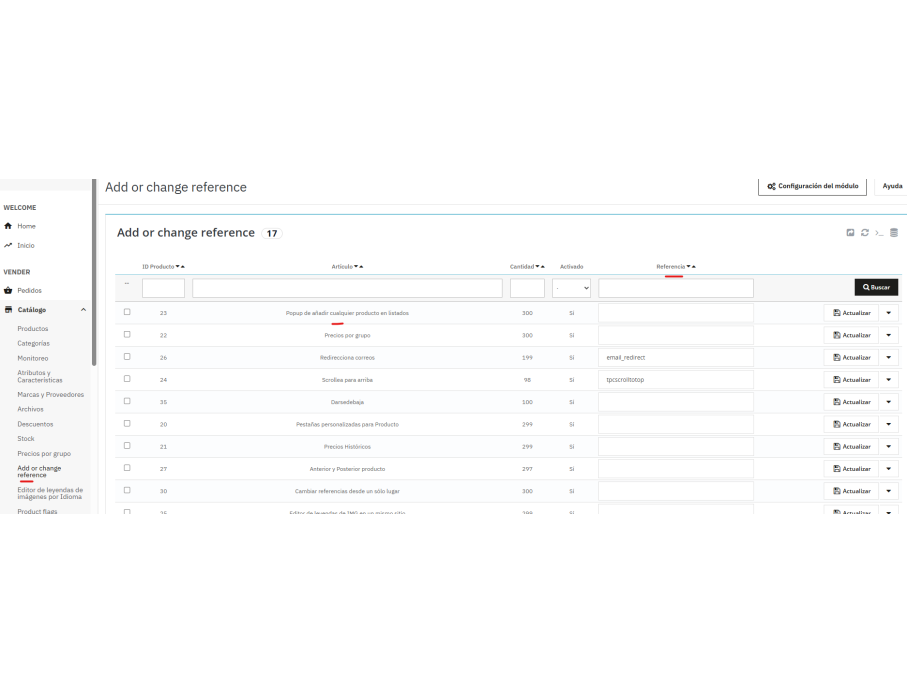Sort Cantidad column descending arrow

coord(537,267)
